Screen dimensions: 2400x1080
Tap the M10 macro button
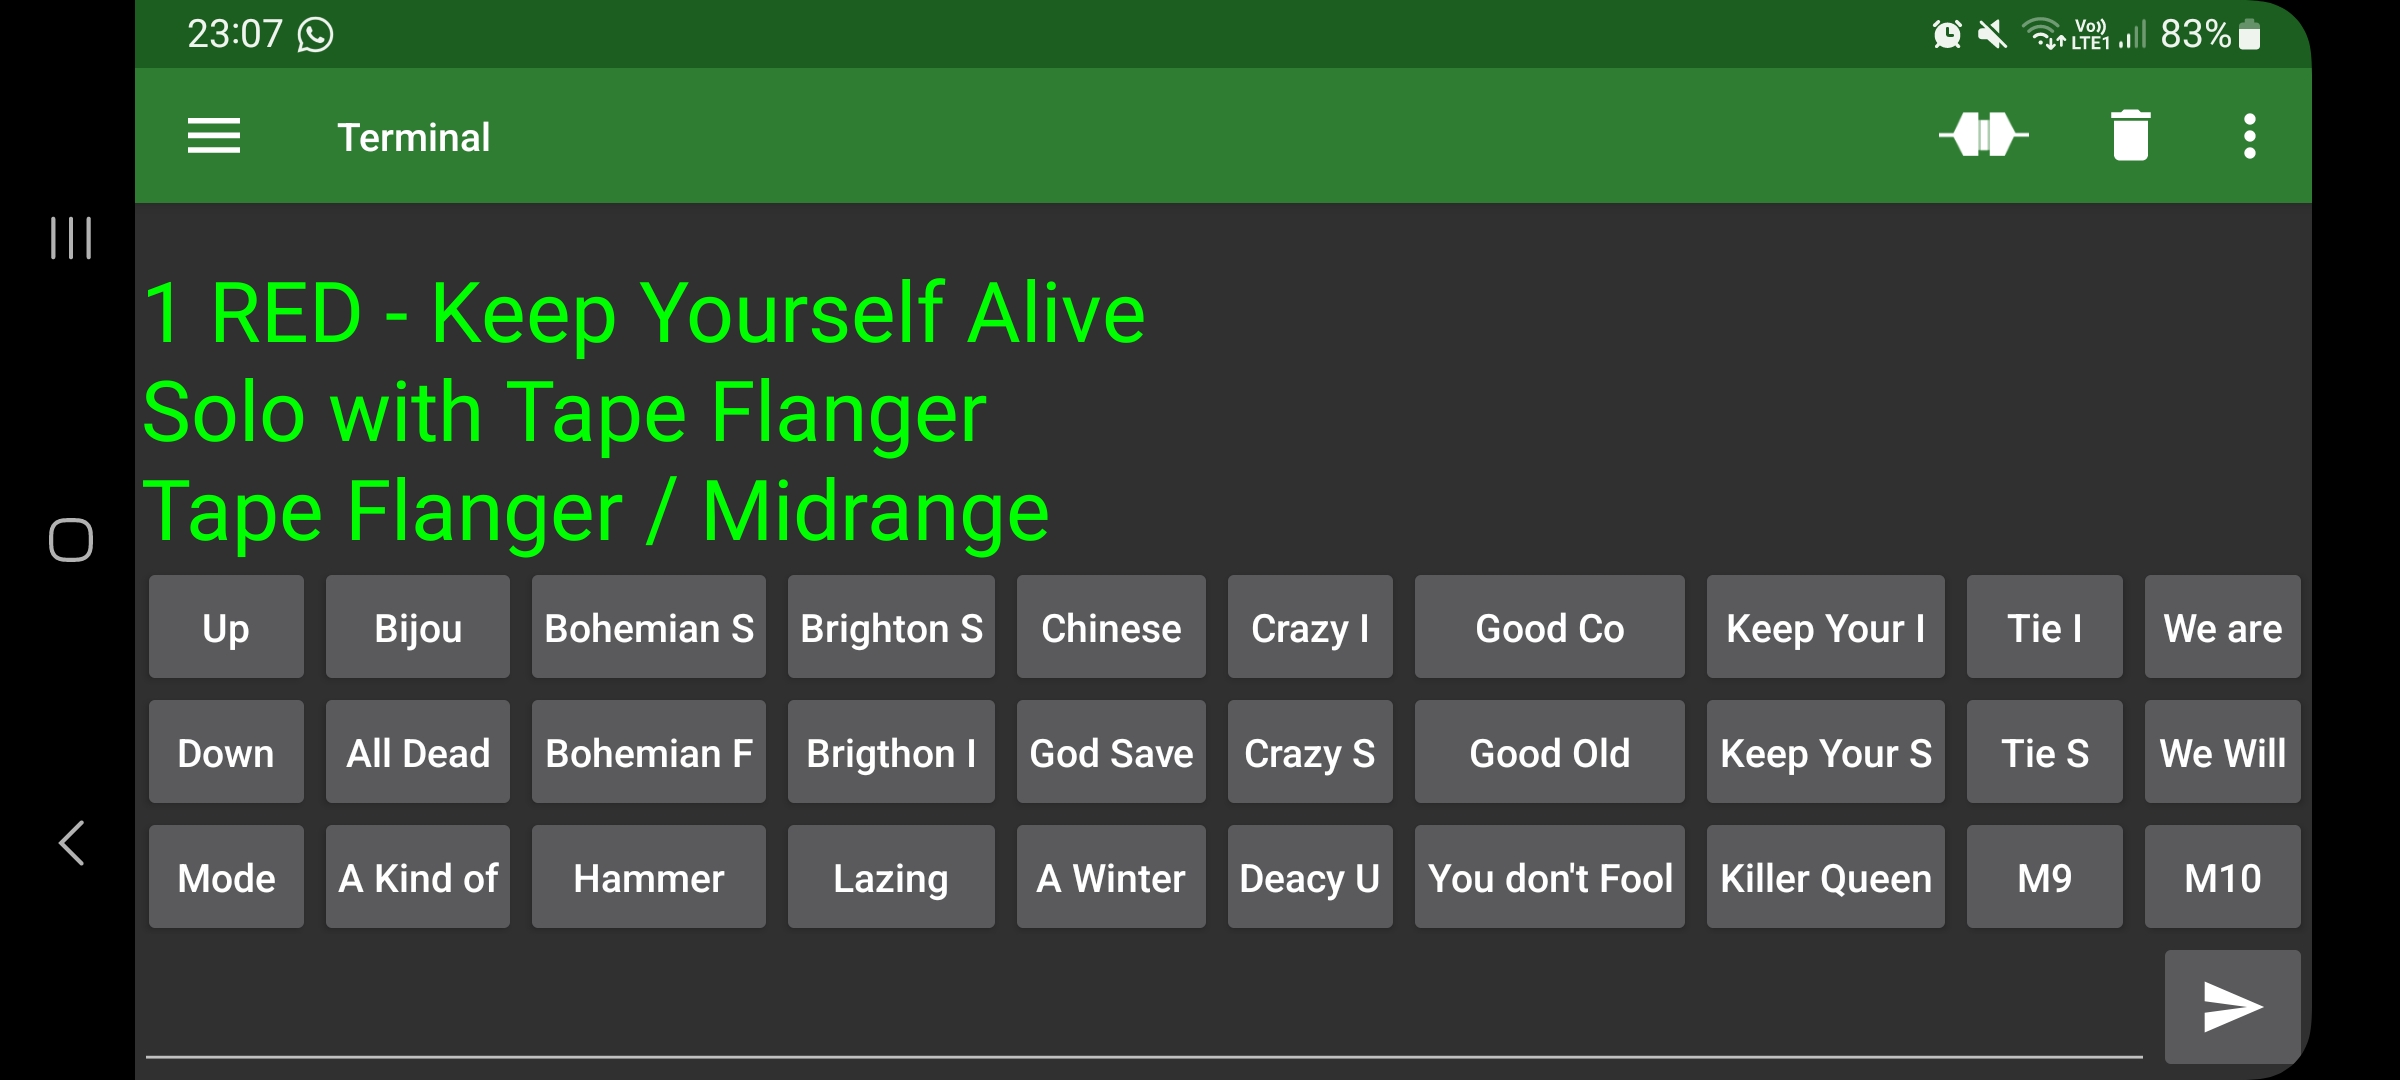point(2223,877)
